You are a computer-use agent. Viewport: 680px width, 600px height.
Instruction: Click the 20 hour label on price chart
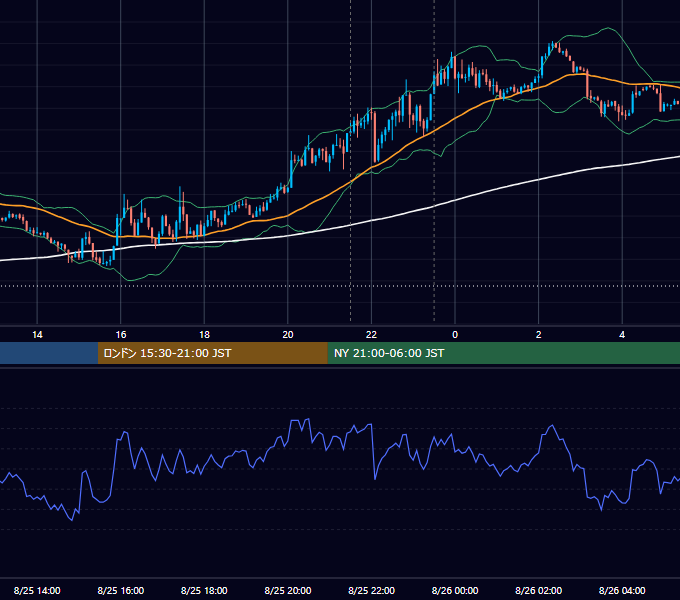point(288,335)
